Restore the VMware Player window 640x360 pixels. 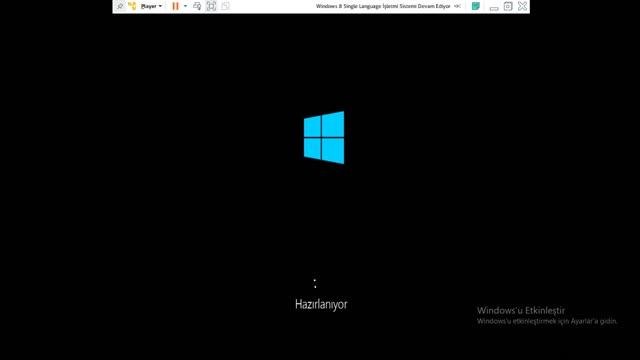tap(508, 6)
